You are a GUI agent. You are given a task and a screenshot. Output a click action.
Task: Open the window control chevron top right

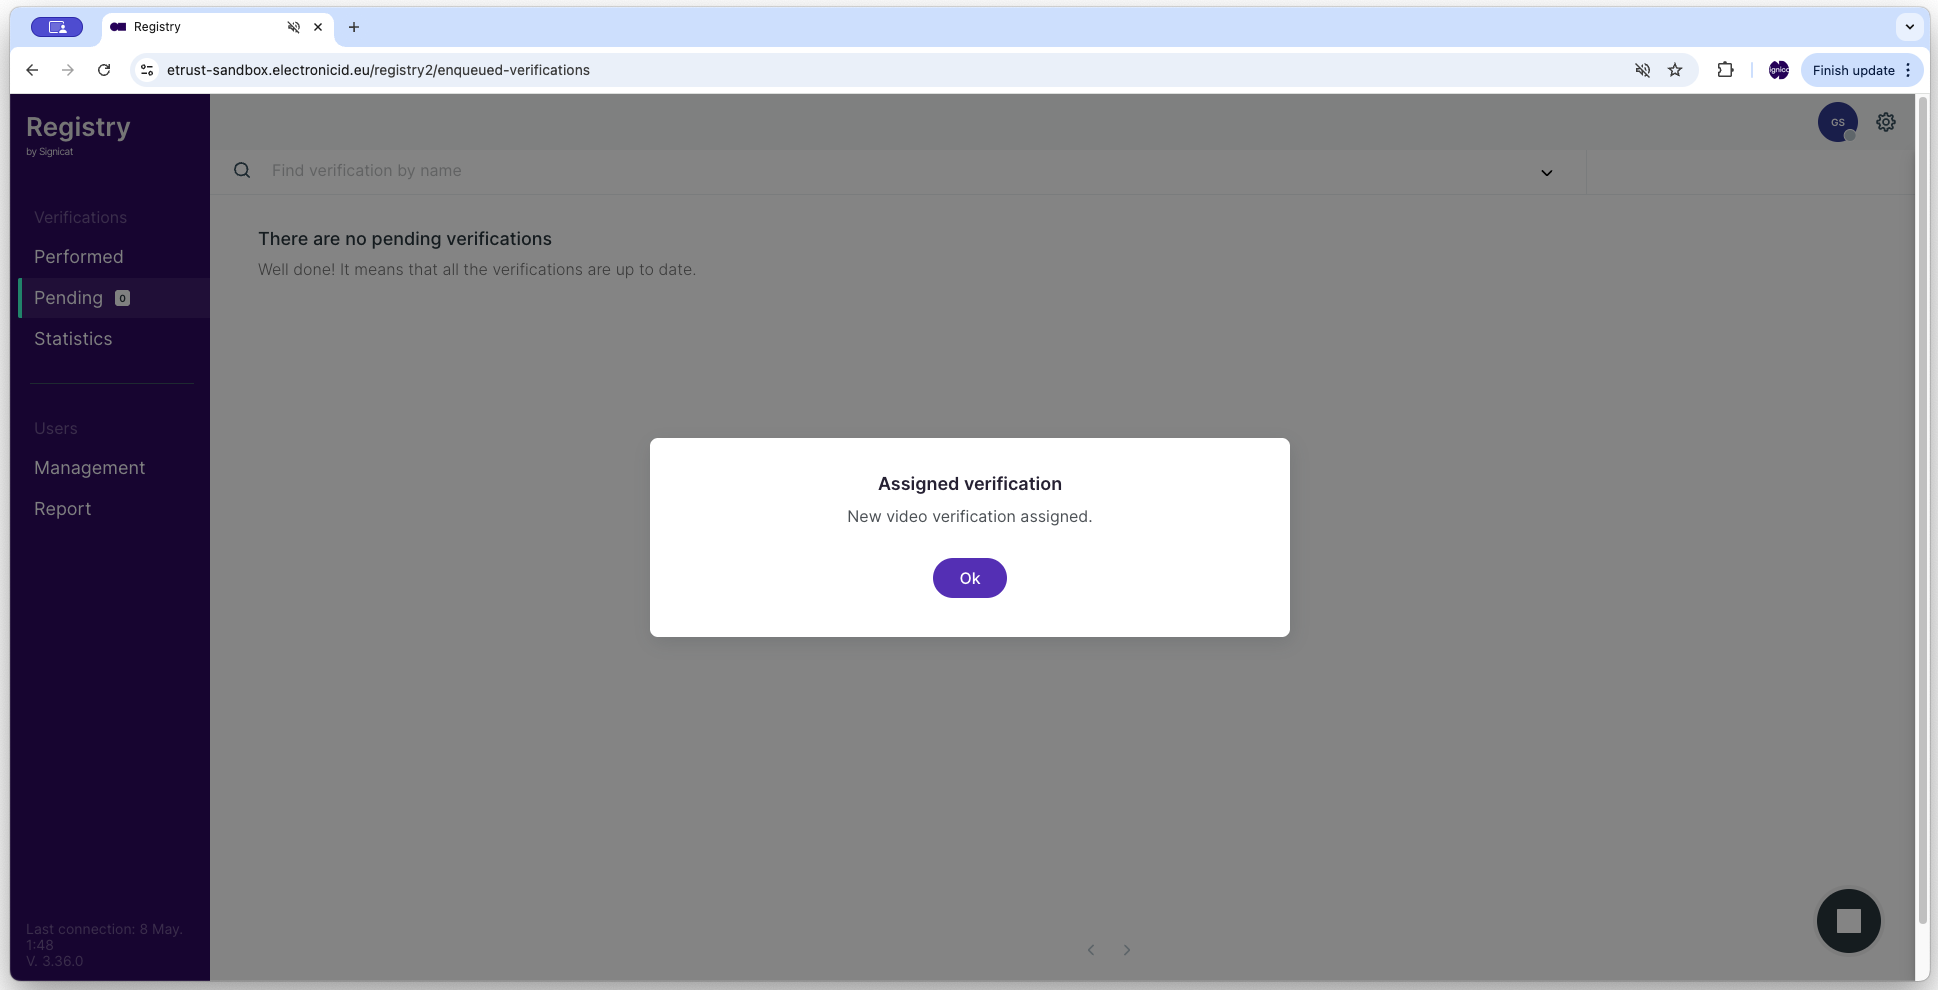(1911, 27)
